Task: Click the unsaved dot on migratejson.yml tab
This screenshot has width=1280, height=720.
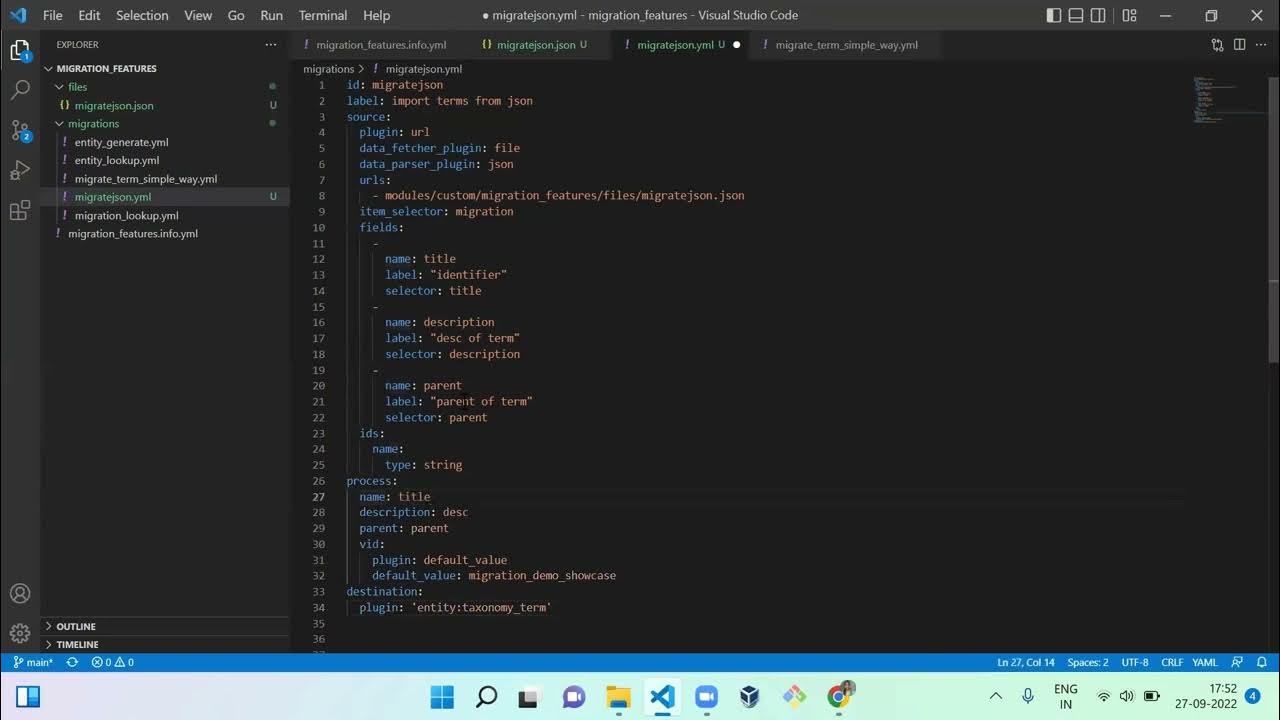Action: (x=736, y=45)
